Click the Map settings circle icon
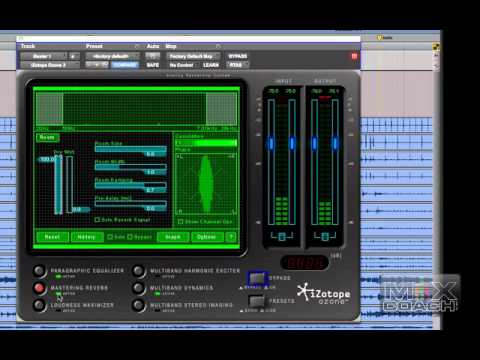 tap(218, 46)
